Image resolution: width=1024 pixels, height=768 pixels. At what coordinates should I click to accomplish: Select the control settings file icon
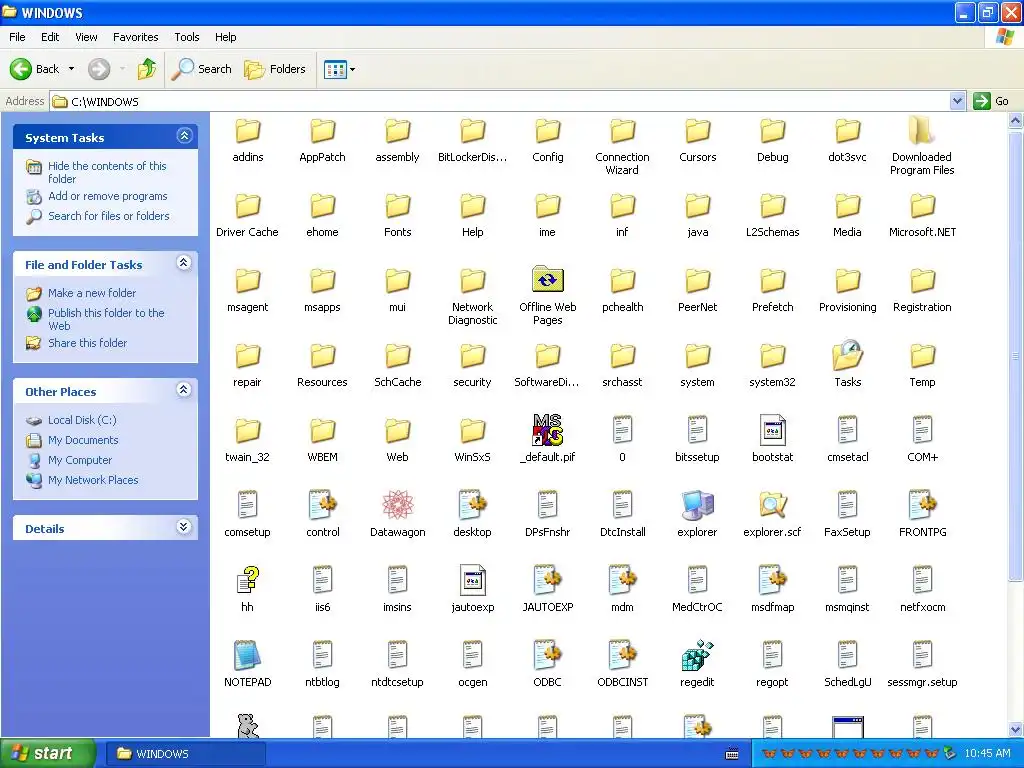tap(323, 505)
